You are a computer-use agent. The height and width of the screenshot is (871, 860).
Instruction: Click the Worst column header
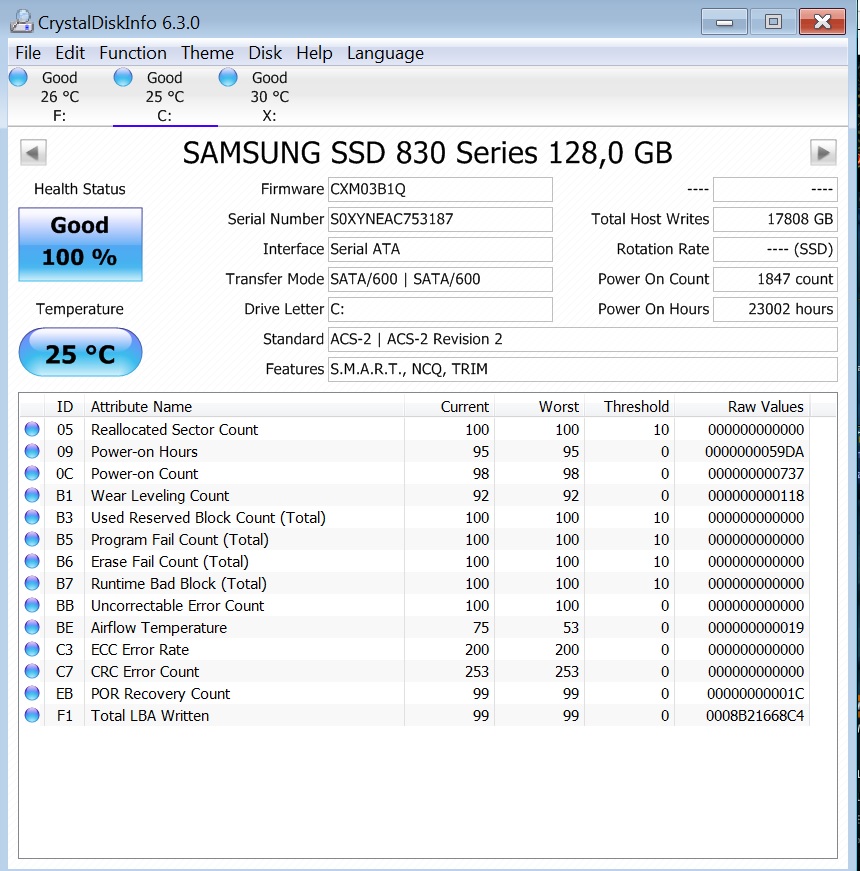(x=539, y=407)
